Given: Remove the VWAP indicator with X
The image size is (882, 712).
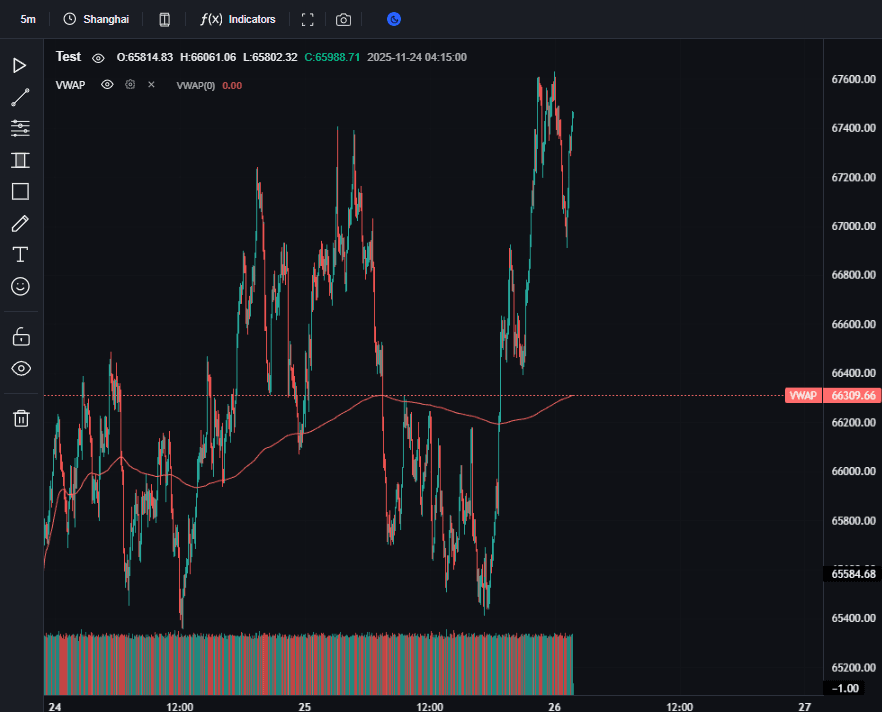Looking at the screenshot, I should click(x=151, y=85).
